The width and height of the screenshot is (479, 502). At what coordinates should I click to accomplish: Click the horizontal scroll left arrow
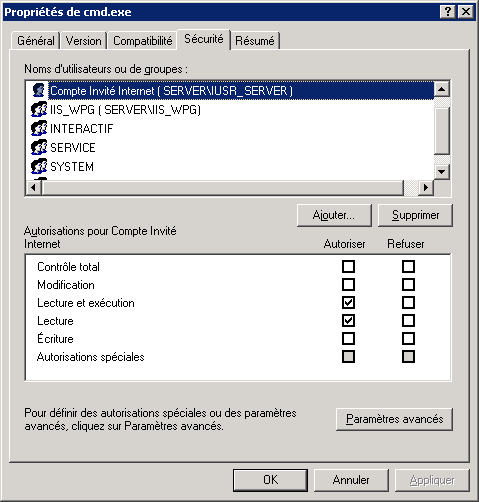[33, 188]
